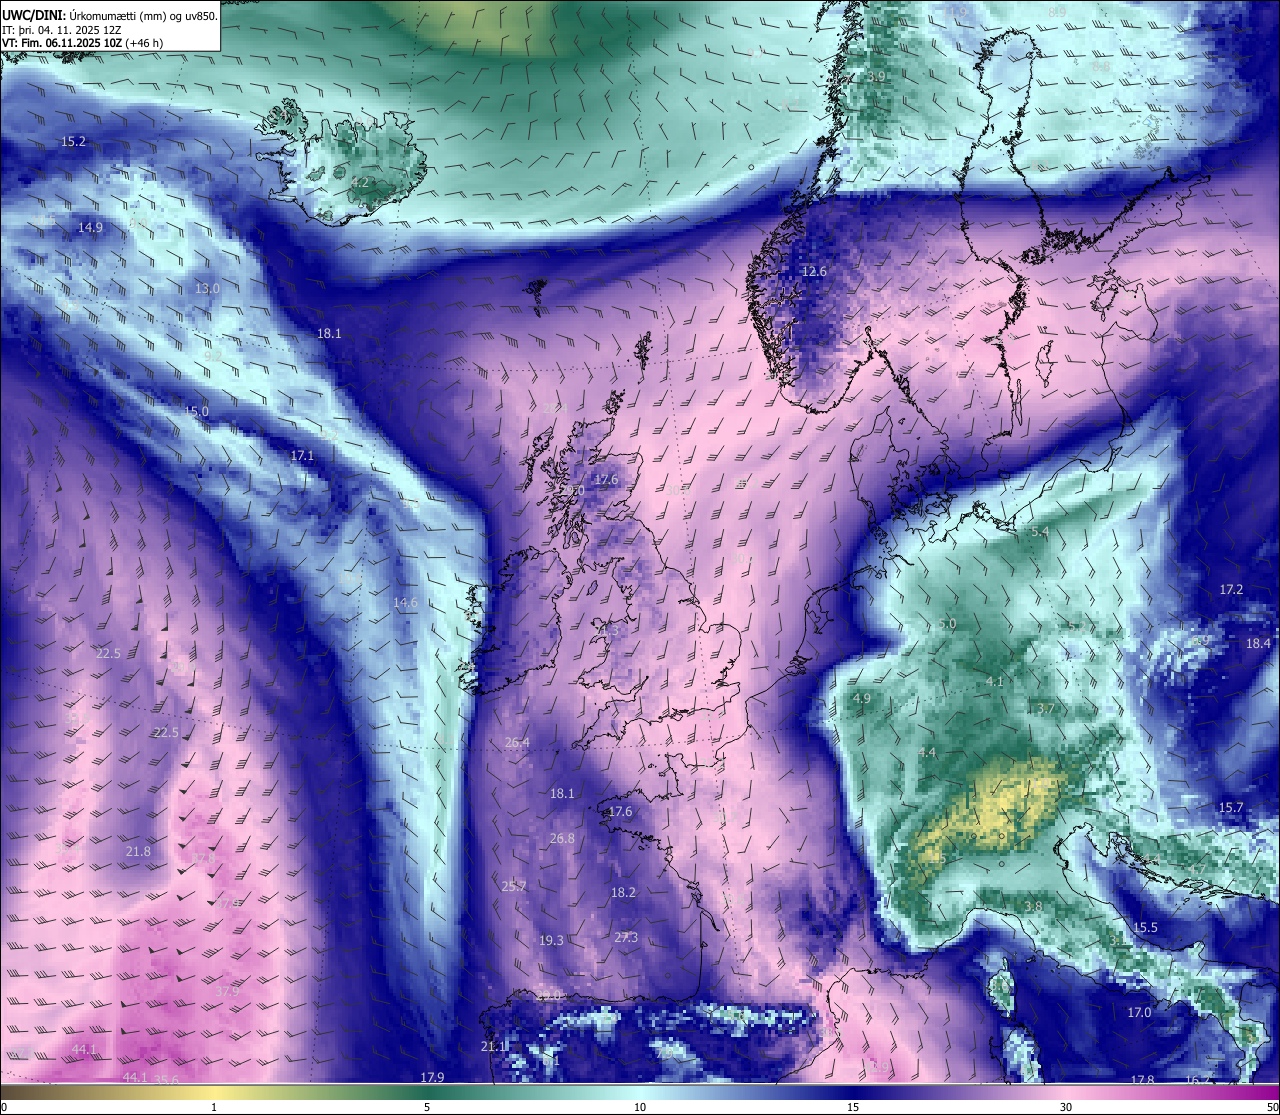Click the 19.3 value label
This screenshot has width=1280, height=1115.
551,940
